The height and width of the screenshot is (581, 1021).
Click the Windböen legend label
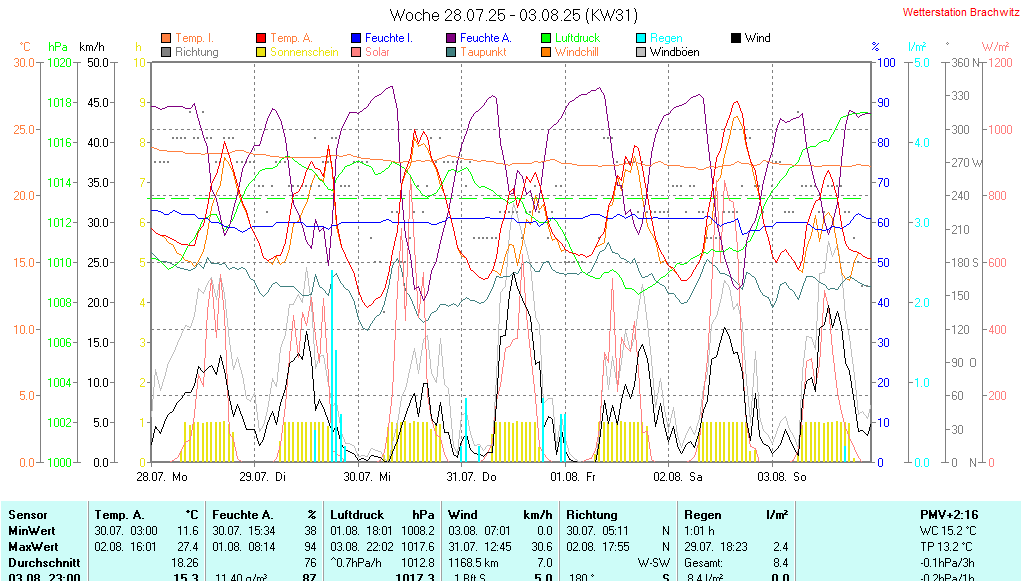click(x=674, y=52)
